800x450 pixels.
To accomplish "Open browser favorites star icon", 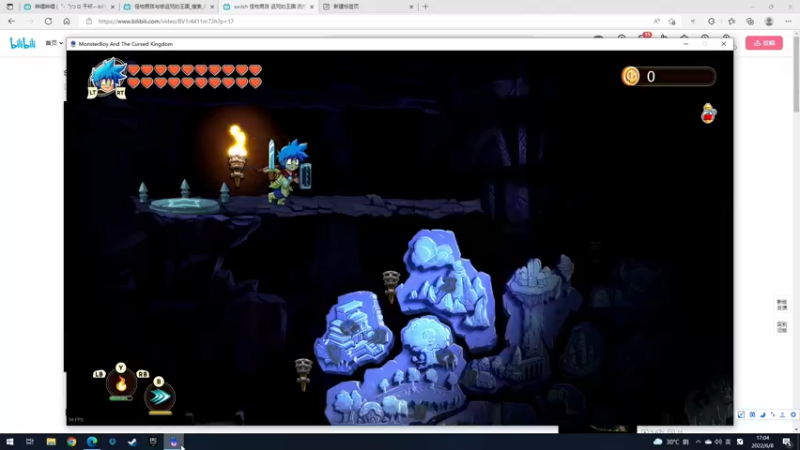I will (x=732, y=21).
